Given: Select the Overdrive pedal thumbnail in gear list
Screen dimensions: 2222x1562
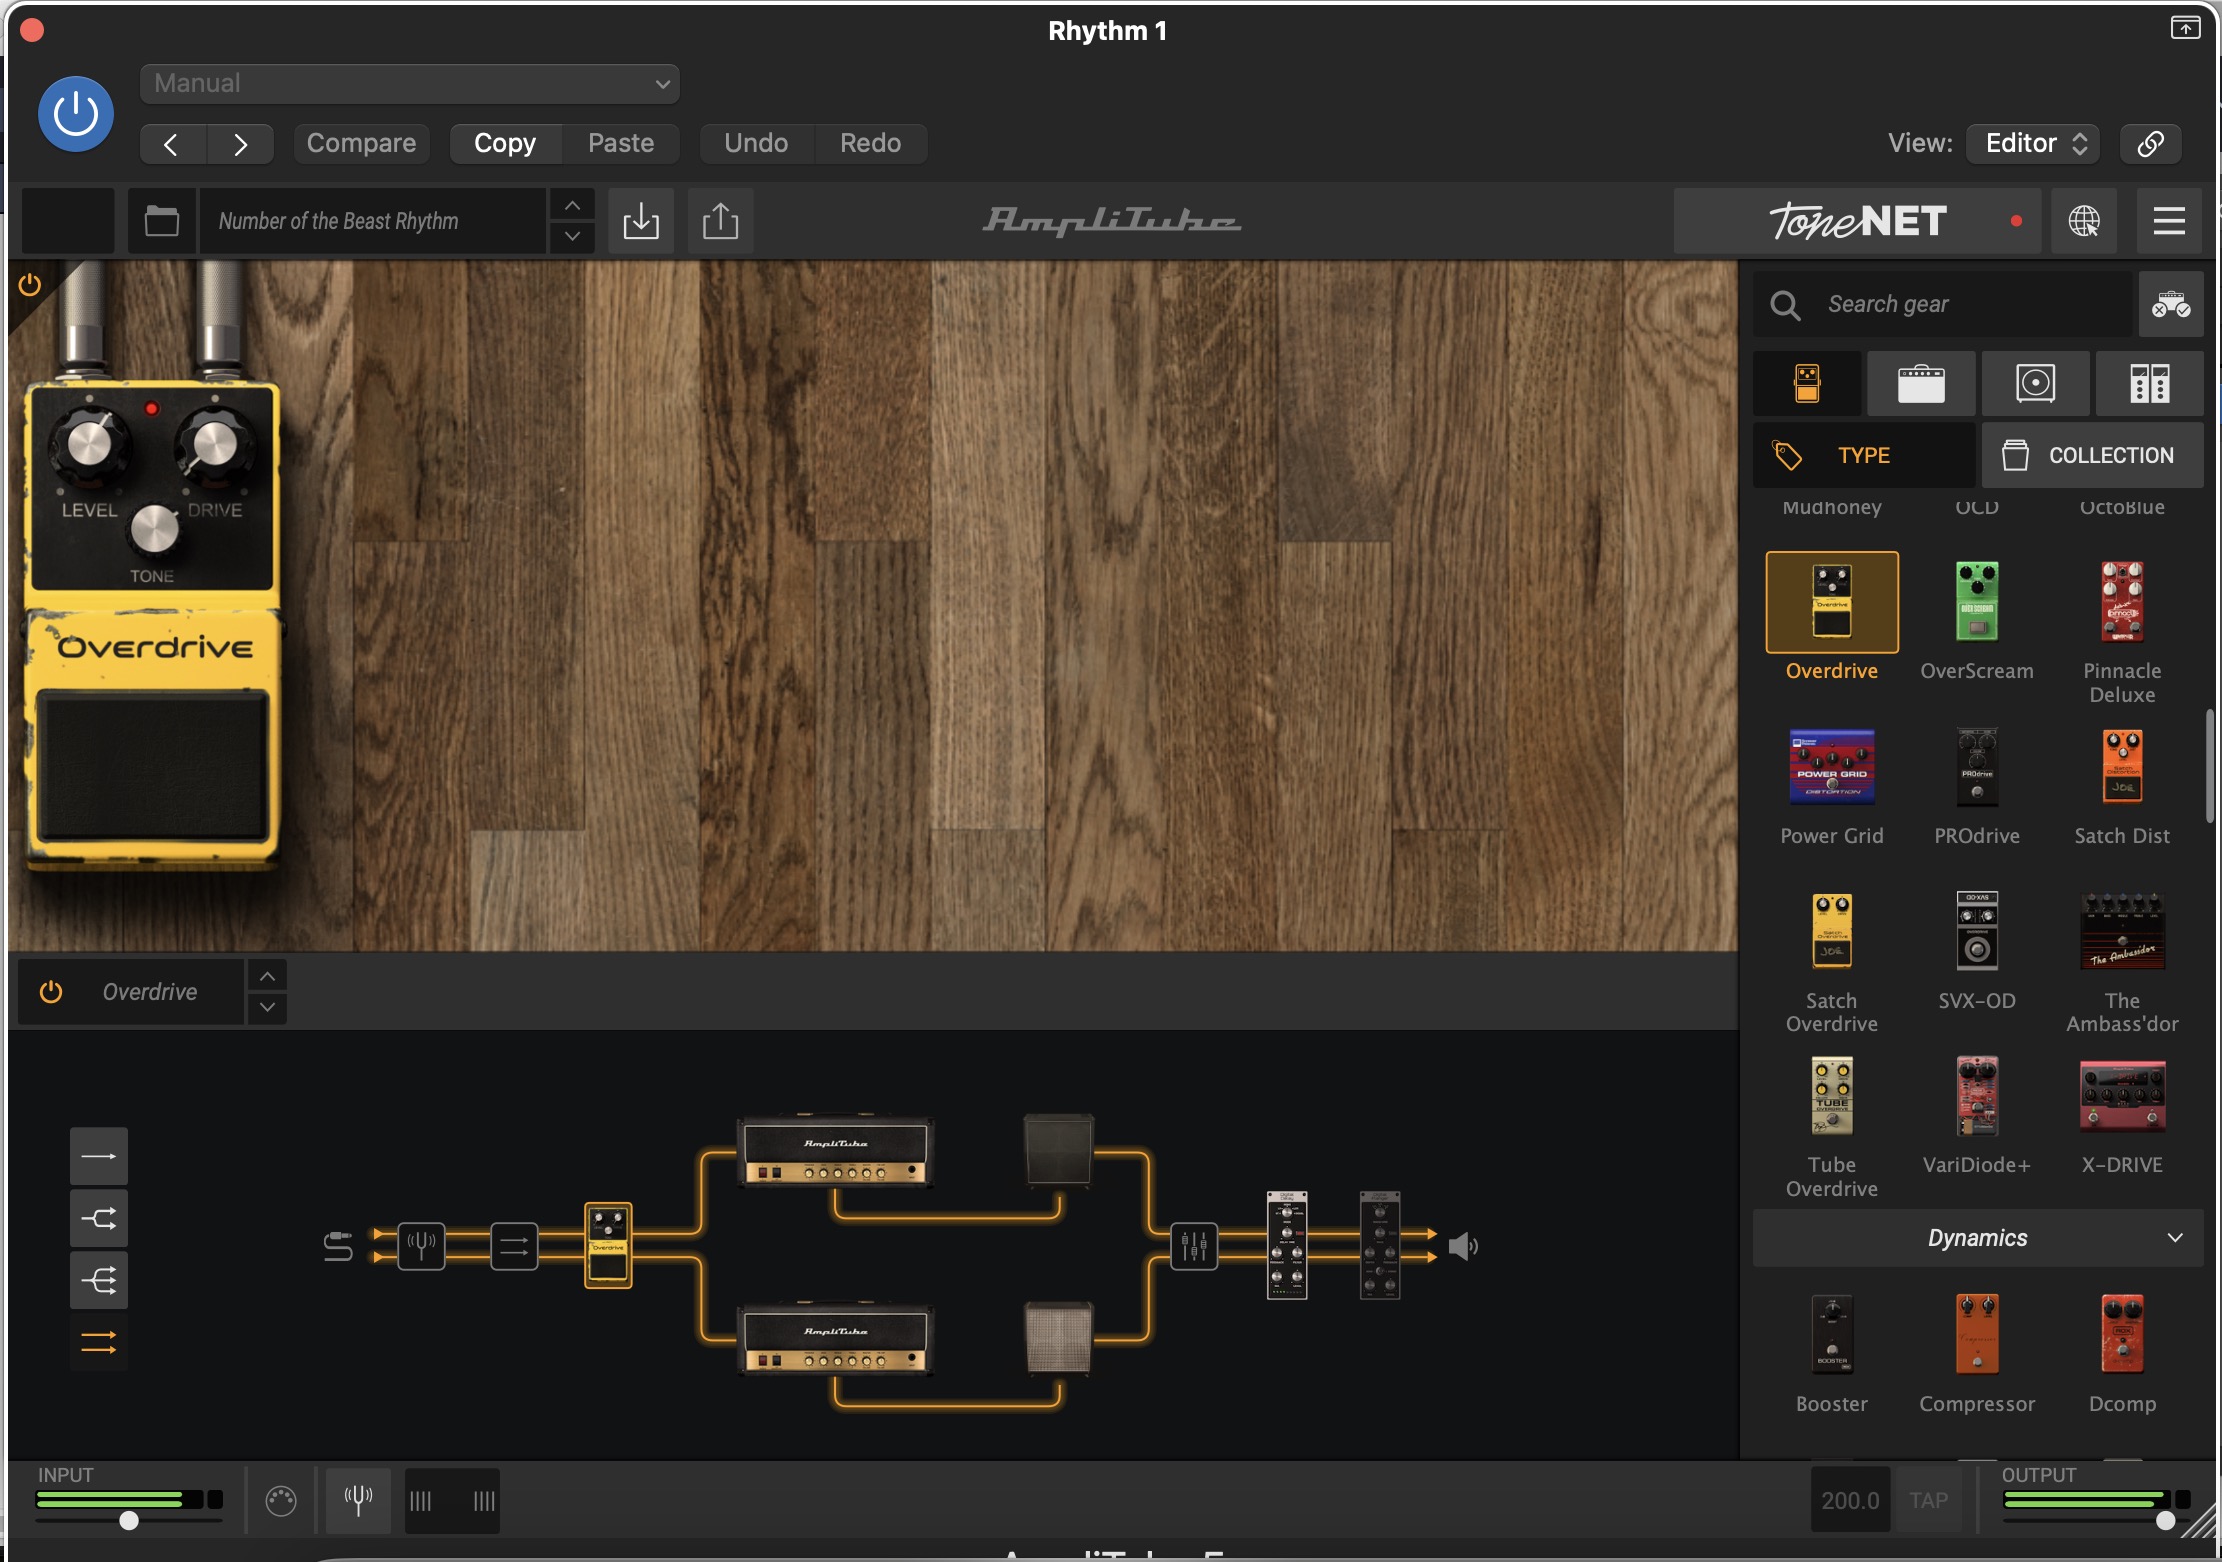Looking at the screenshot, I should click(x=1832, y=602).
